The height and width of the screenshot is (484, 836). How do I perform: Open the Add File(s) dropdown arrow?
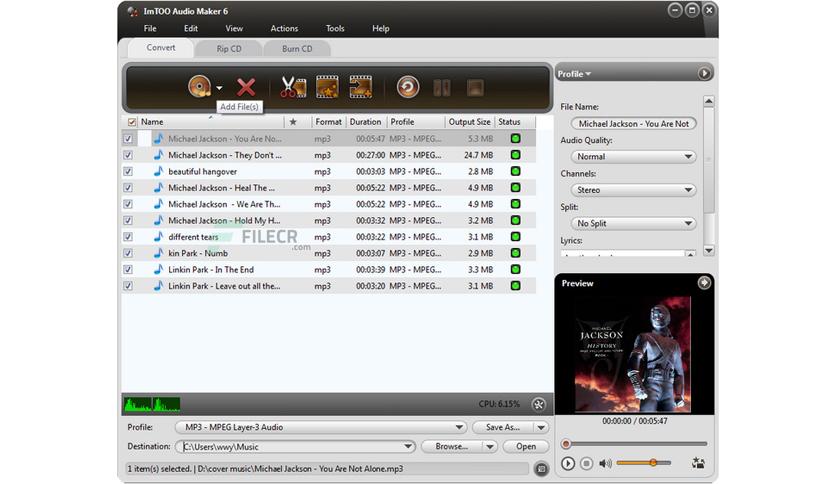pos(220,88)
